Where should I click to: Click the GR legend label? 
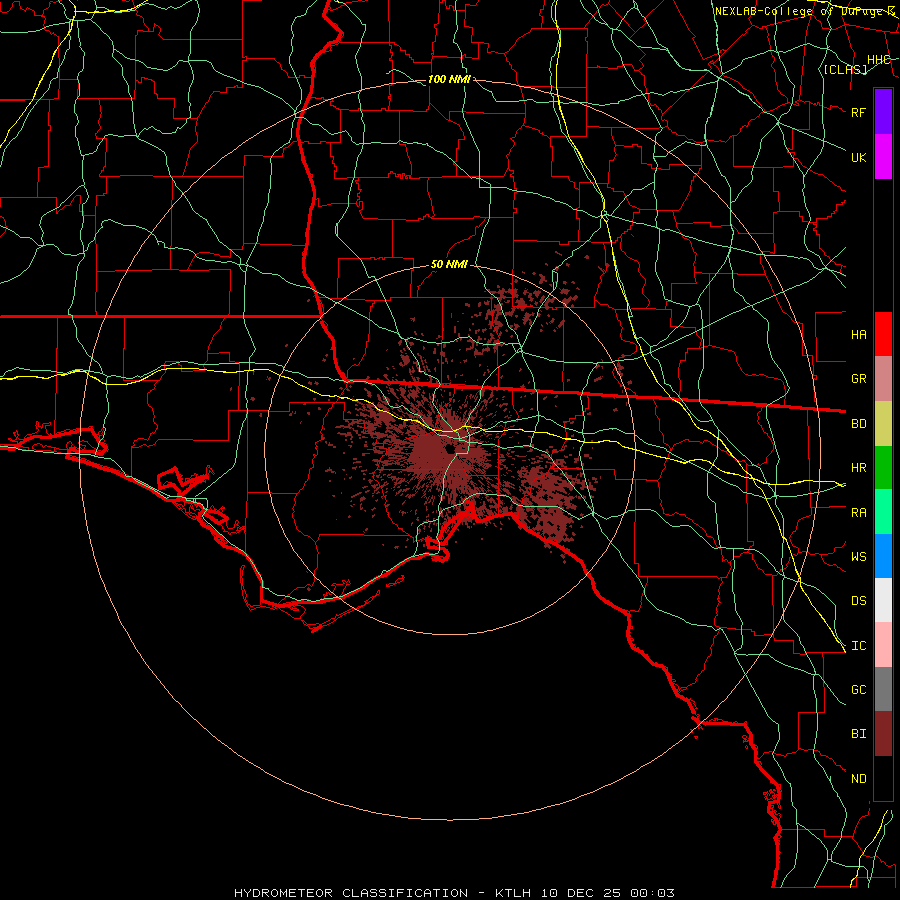[x=859, y=379]
